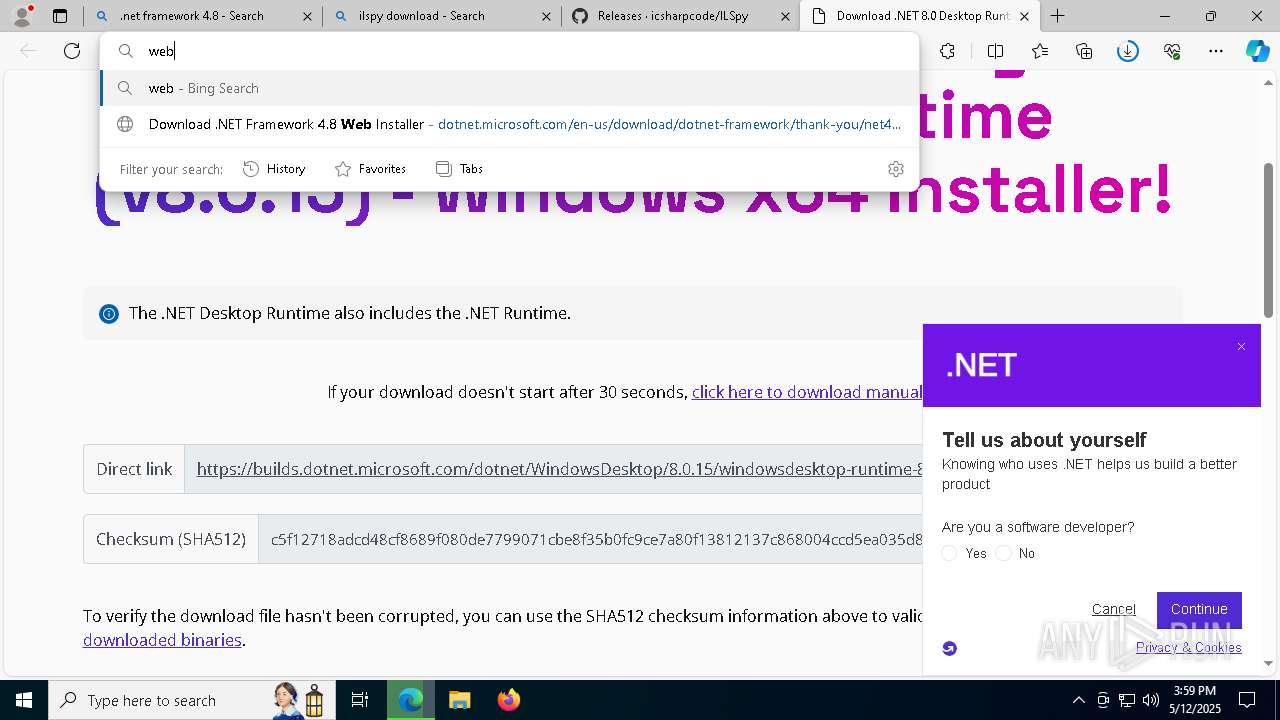This screenshot has height=720, width=1280.
Task: Open the tab actions menu icon
Action: [x=60, y=16]
